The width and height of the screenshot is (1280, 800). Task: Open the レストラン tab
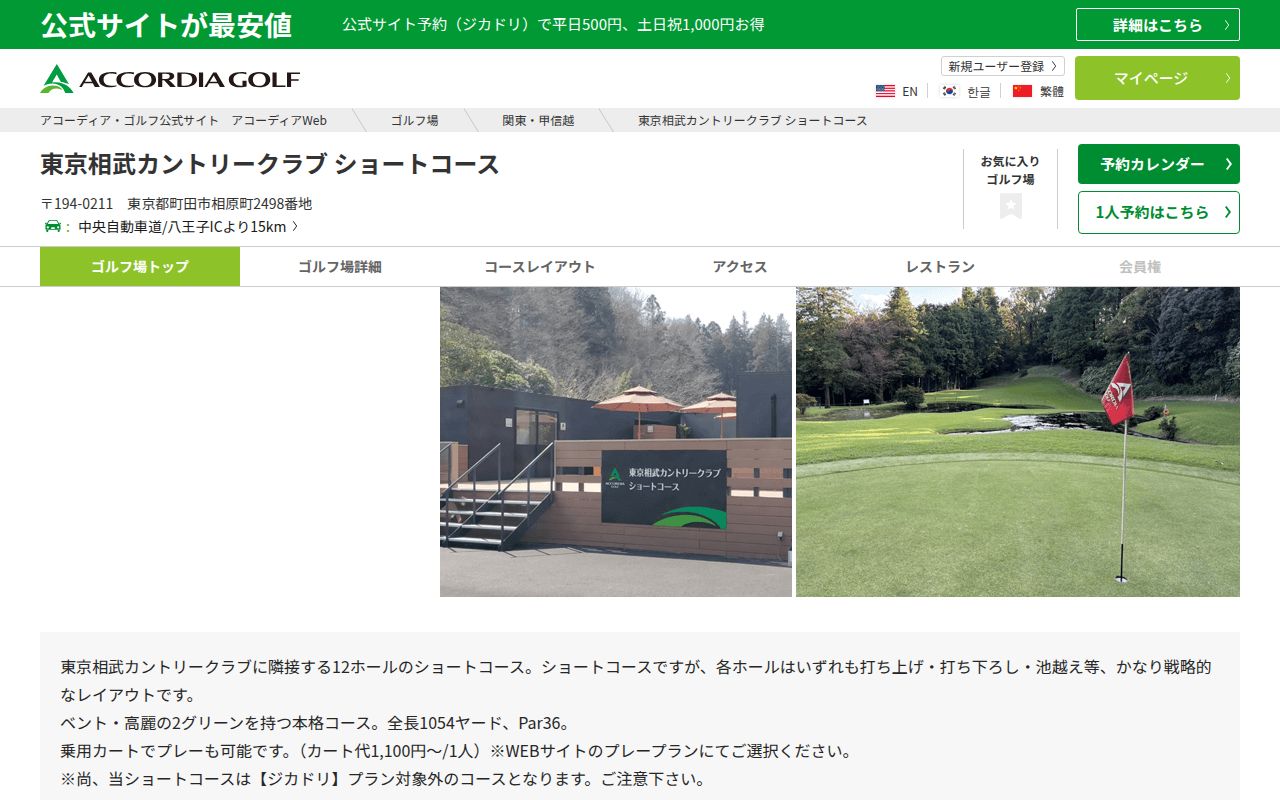pyautogui.click(x=940, y=267)
